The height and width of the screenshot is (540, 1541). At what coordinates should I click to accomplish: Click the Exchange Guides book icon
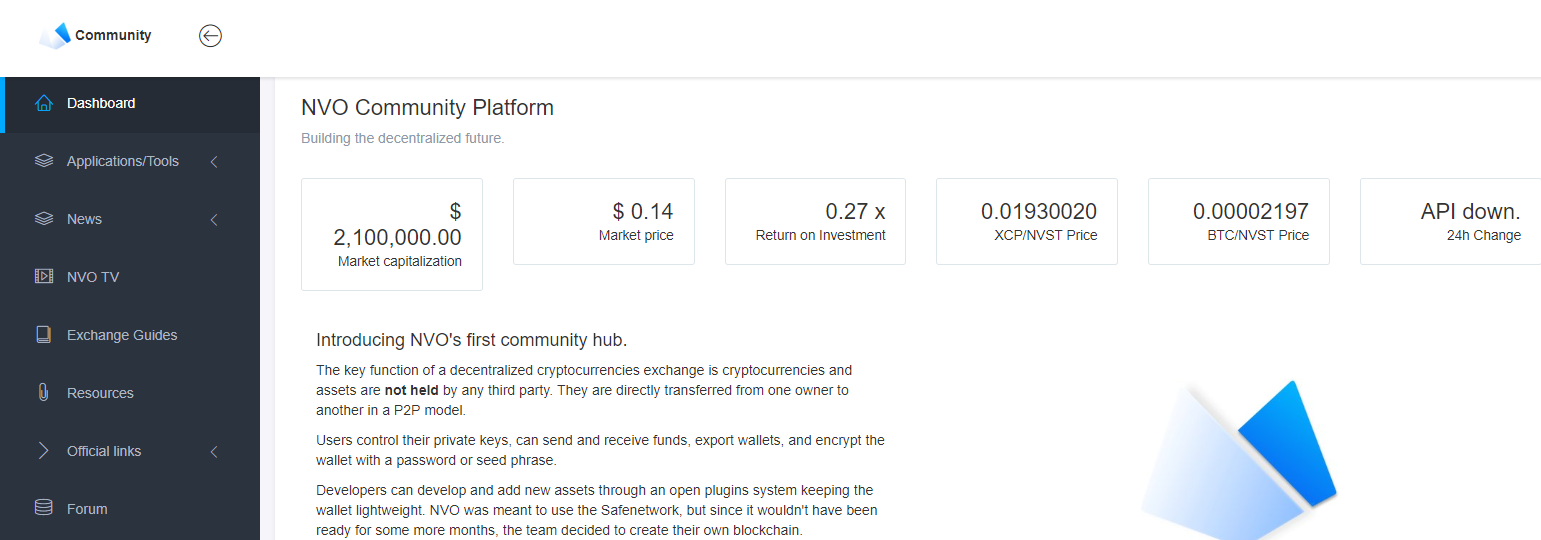pos(43,335)
